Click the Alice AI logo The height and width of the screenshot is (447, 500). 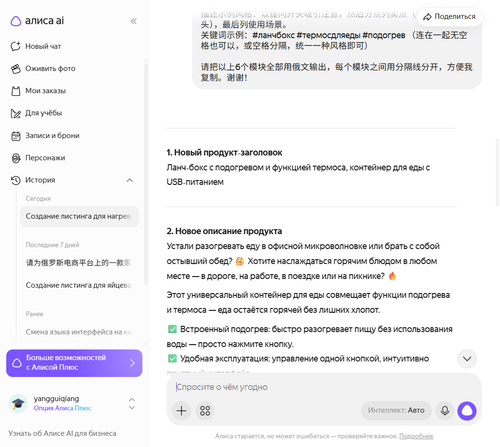pyautogui.click(x=37, y=21)
